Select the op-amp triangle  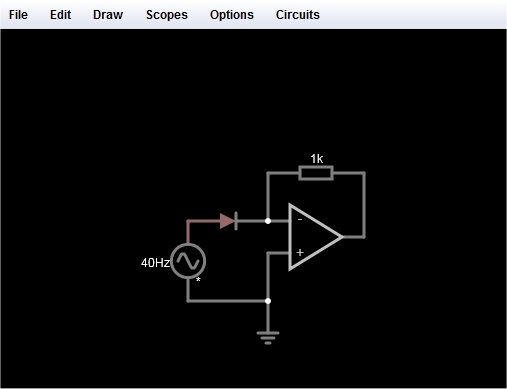(315, 237)
